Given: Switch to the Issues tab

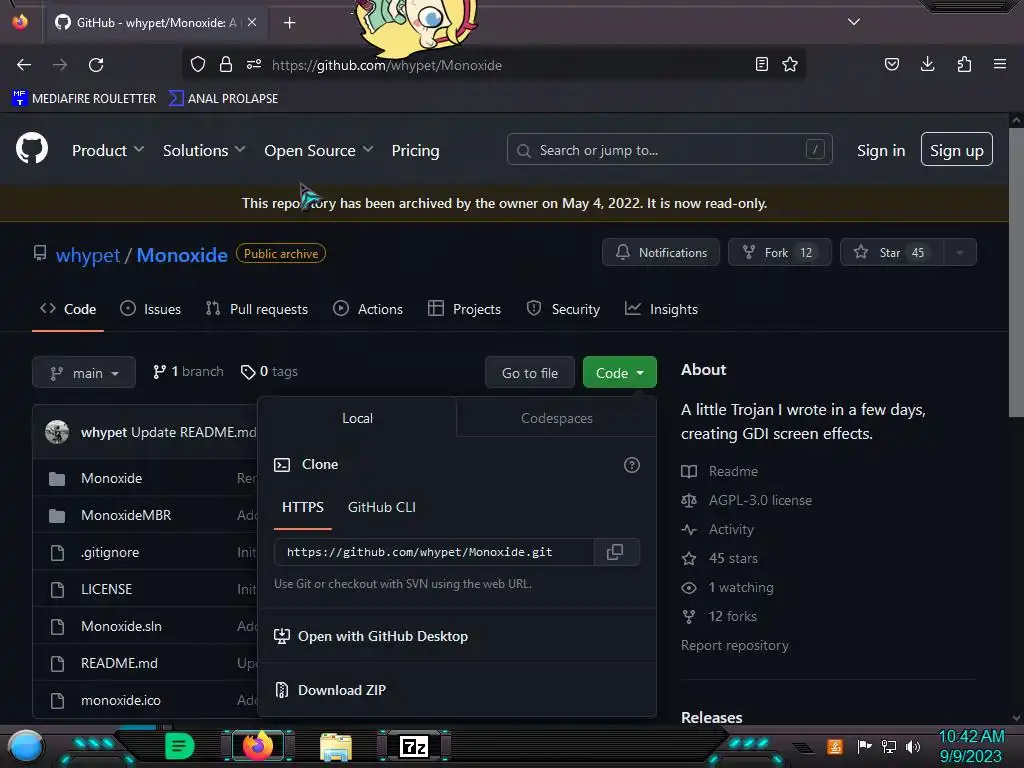Looking at the screenshot, I should pos(151,309).
